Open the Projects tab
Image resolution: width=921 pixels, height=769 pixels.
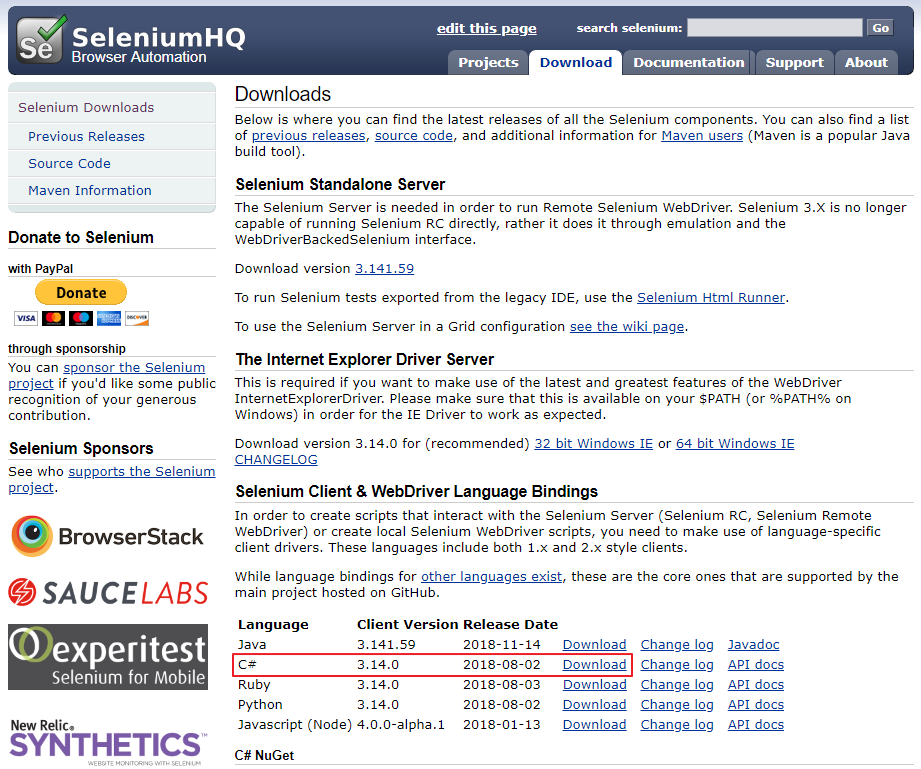487,62
